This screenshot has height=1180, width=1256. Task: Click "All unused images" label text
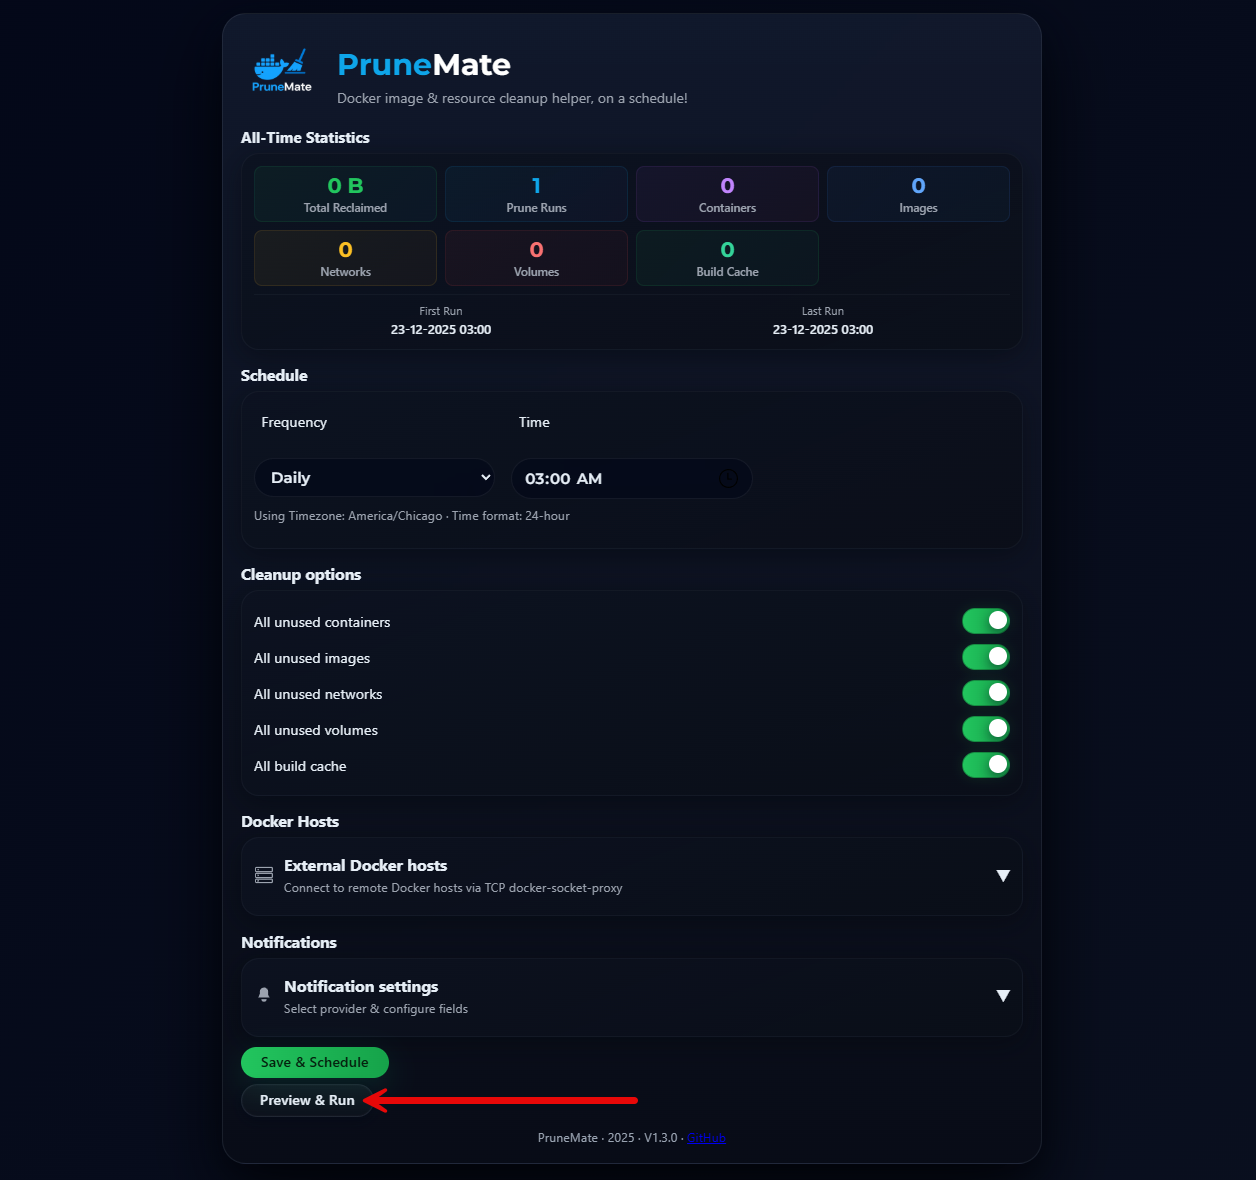312,658
